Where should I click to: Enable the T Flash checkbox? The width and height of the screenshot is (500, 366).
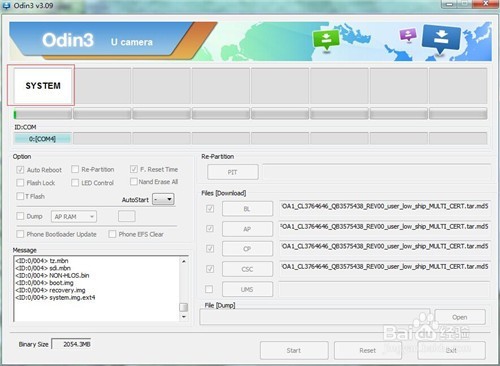coord(20,196)
